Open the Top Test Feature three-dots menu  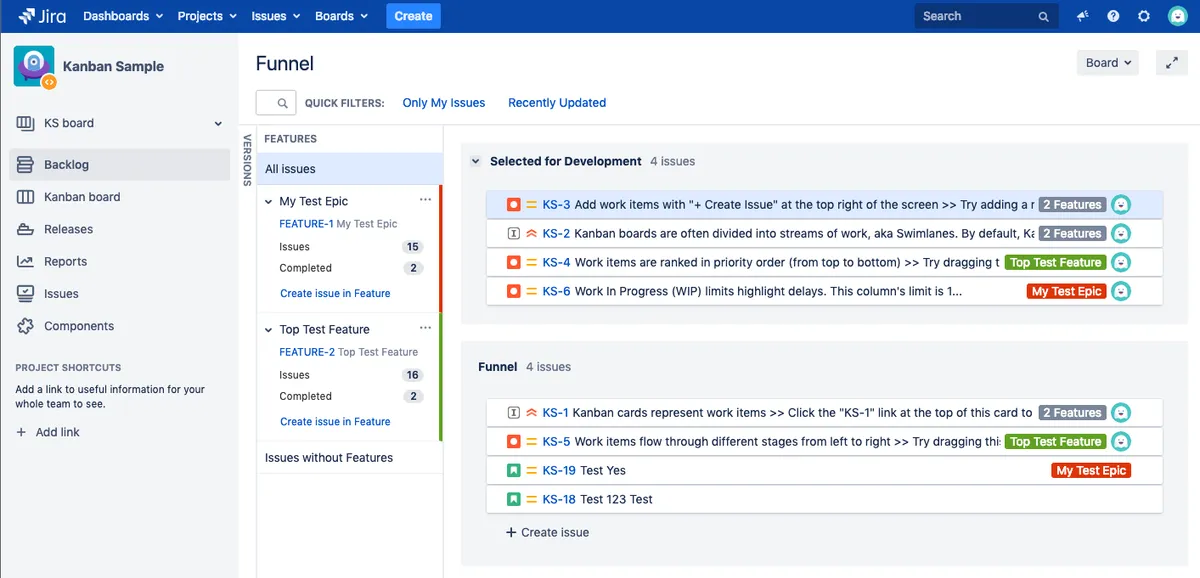pos(425,328)
